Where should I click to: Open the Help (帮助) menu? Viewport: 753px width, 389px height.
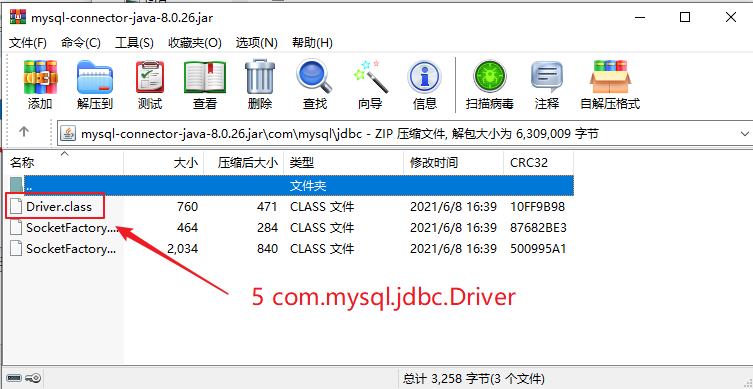(312, 43)
